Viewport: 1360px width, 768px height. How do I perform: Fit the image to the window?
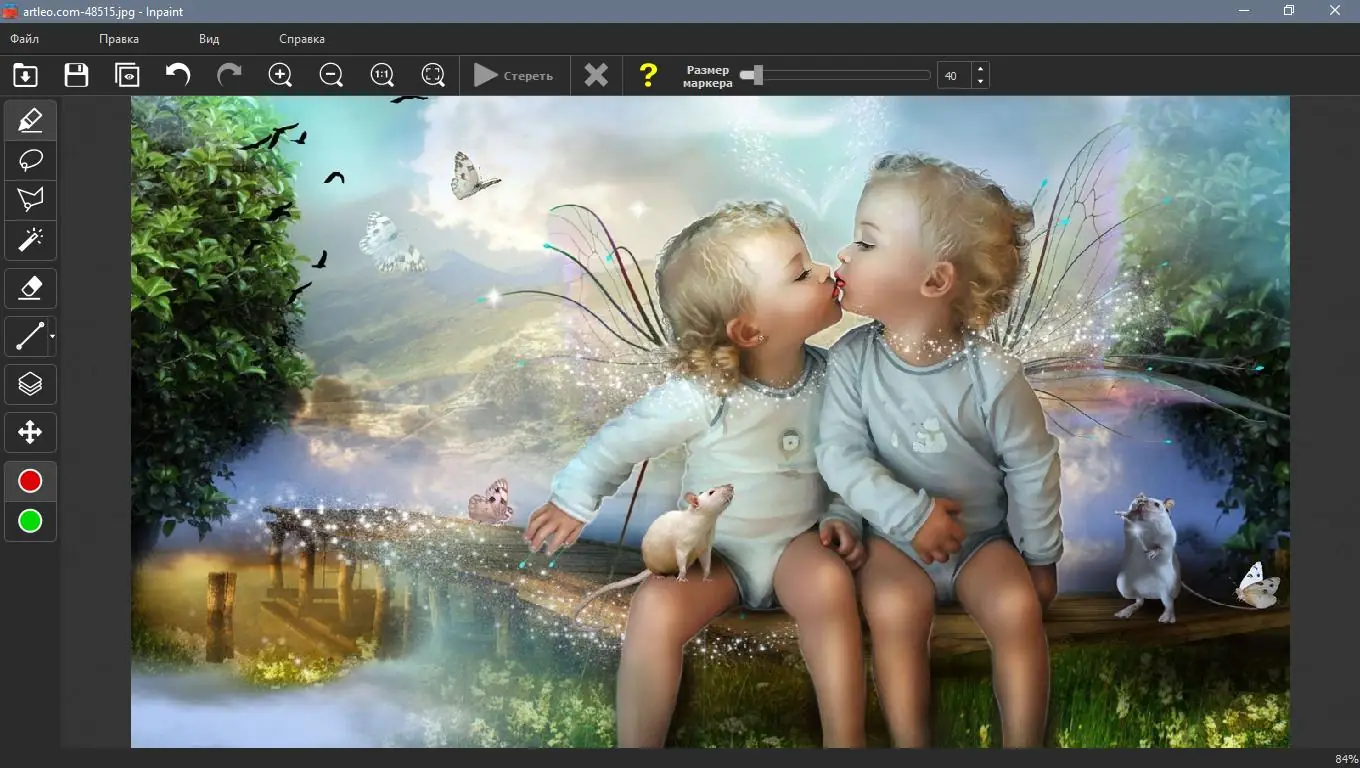[433, 75]
